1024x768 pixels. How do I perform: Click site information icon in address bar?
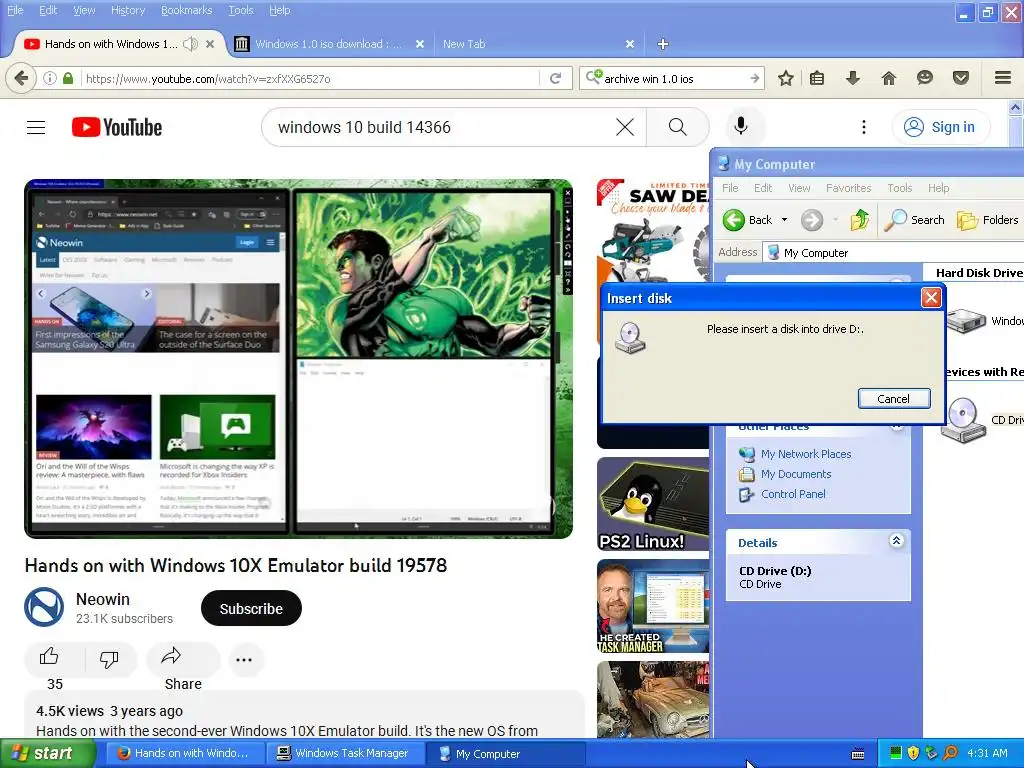[50, 78]
